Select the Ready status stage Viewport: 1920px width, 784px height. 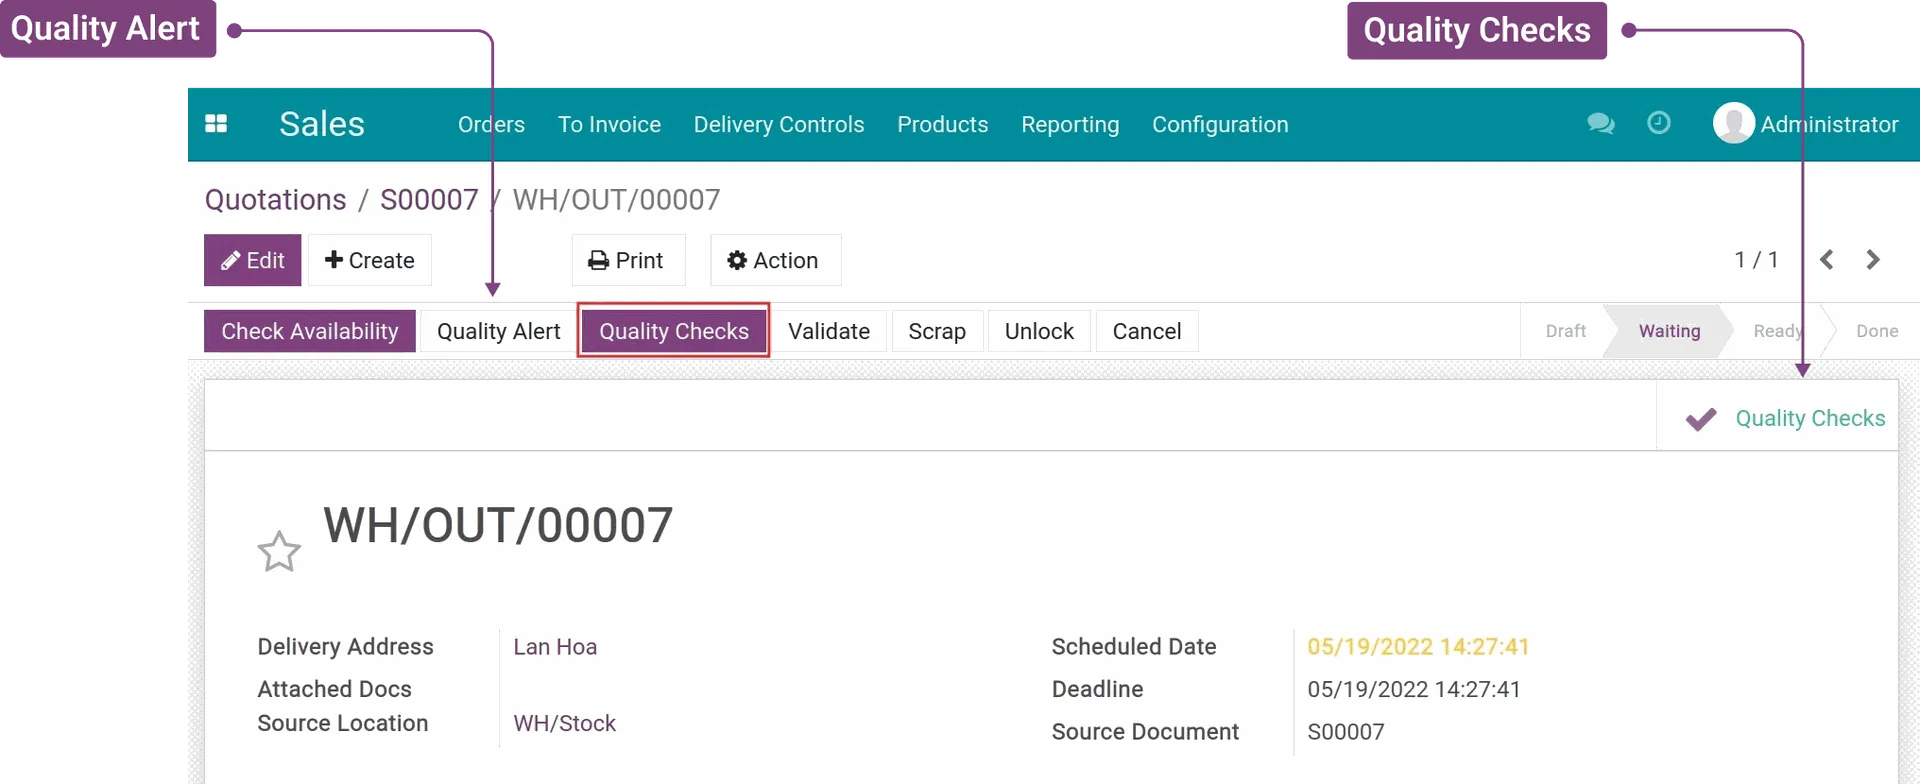(1777, 331)
